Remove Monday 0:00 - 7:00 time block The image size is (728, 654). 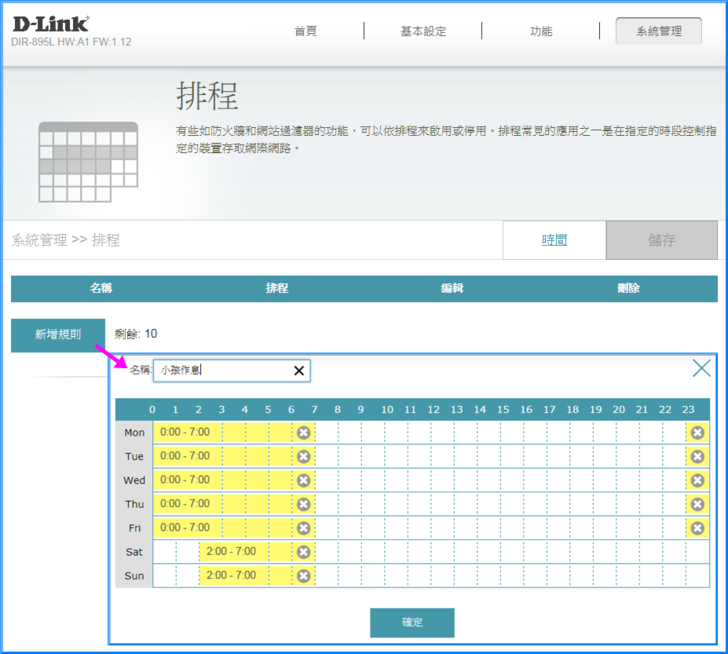pyautogui.click(x=304, y=433)
